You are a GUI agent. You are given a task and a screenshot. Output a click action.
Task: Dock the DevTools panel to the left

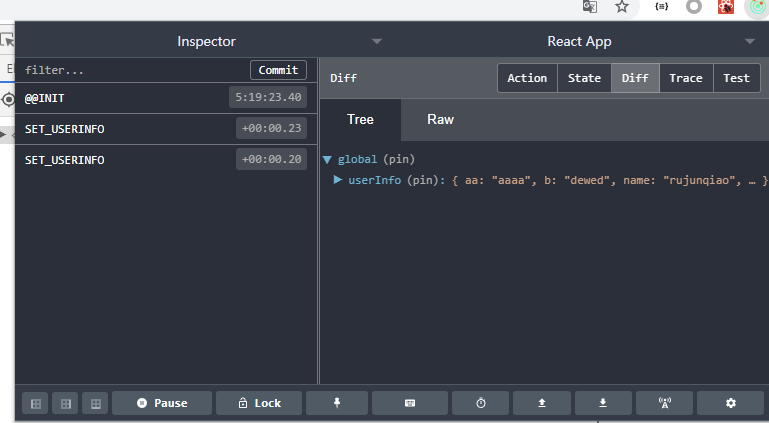[x=35, y=403]
